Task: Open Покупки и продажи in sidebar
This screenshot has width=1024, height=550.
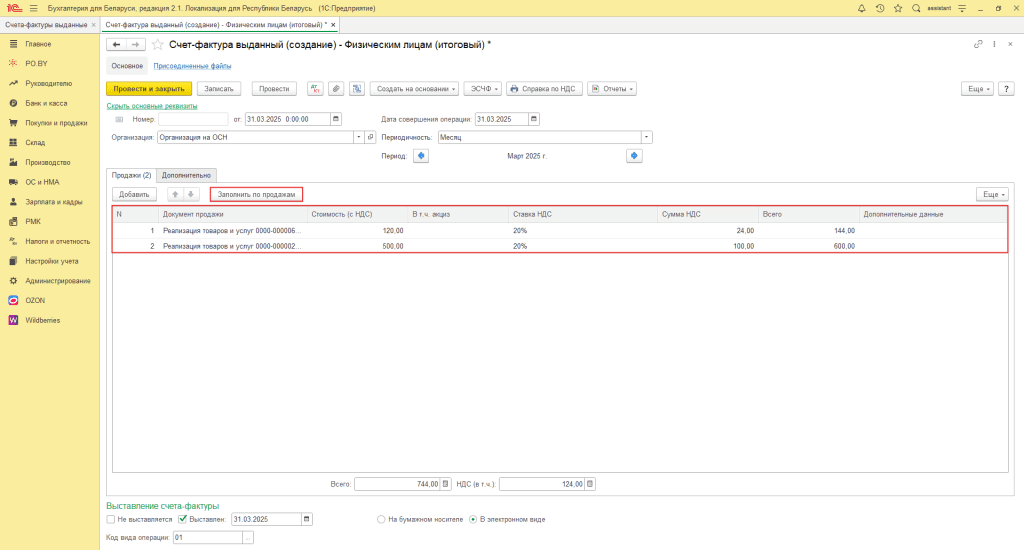Action: pyautogui.click(x=56, y=123)
